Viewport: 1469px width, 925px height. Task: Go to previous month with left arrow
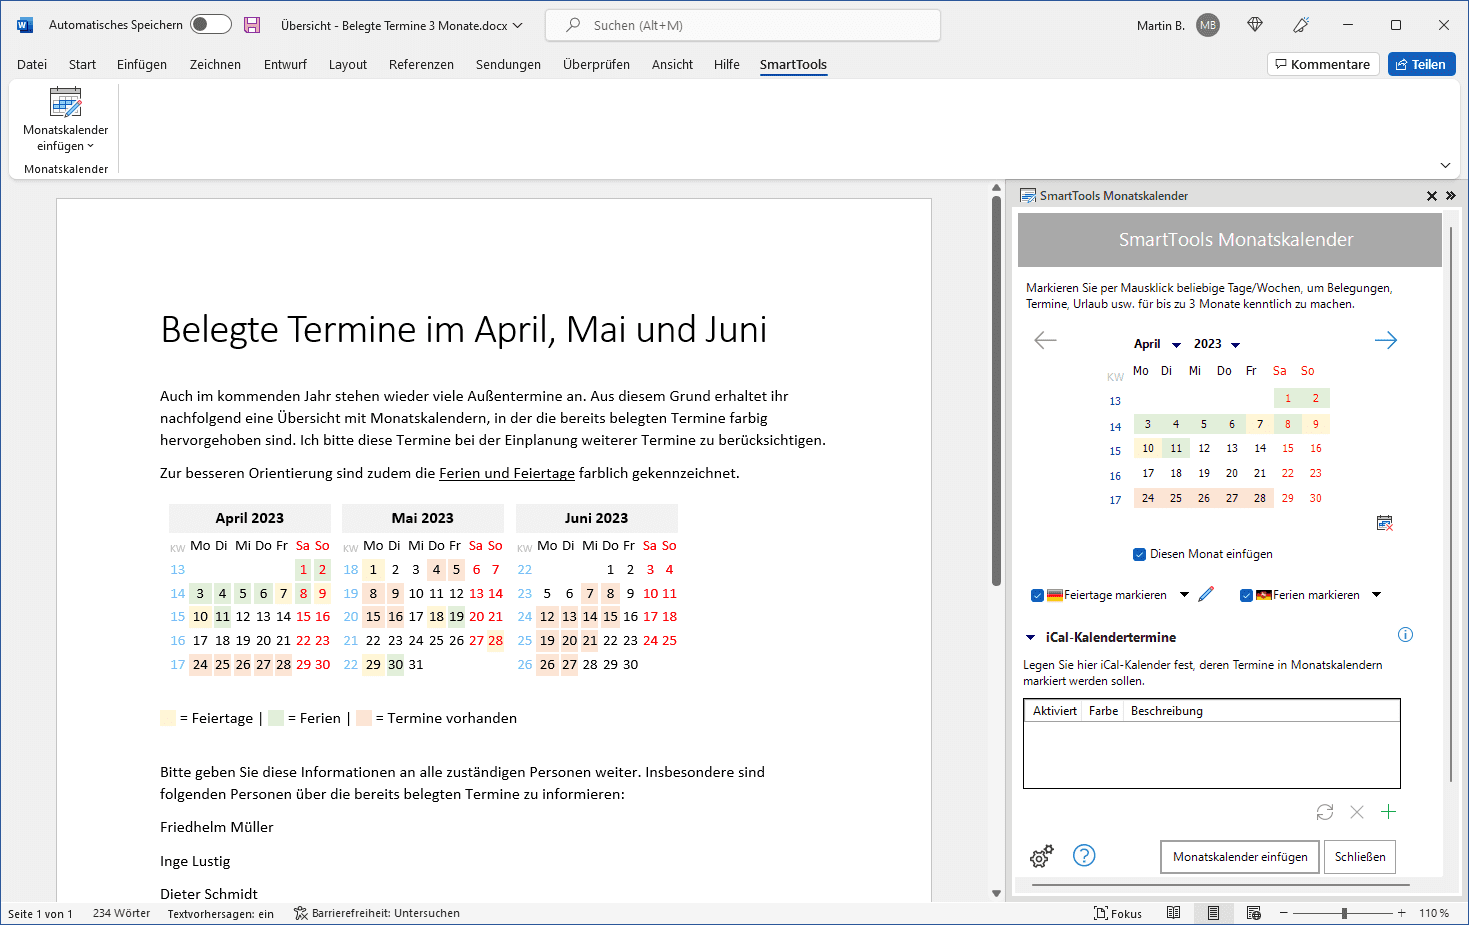click(x=1045, y=341)
